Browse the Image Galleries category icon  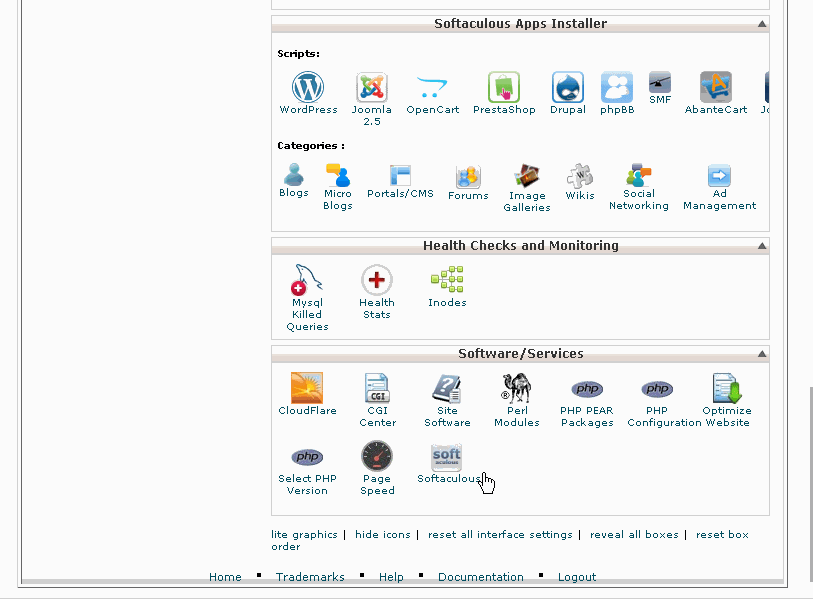(x=526, y=176)
